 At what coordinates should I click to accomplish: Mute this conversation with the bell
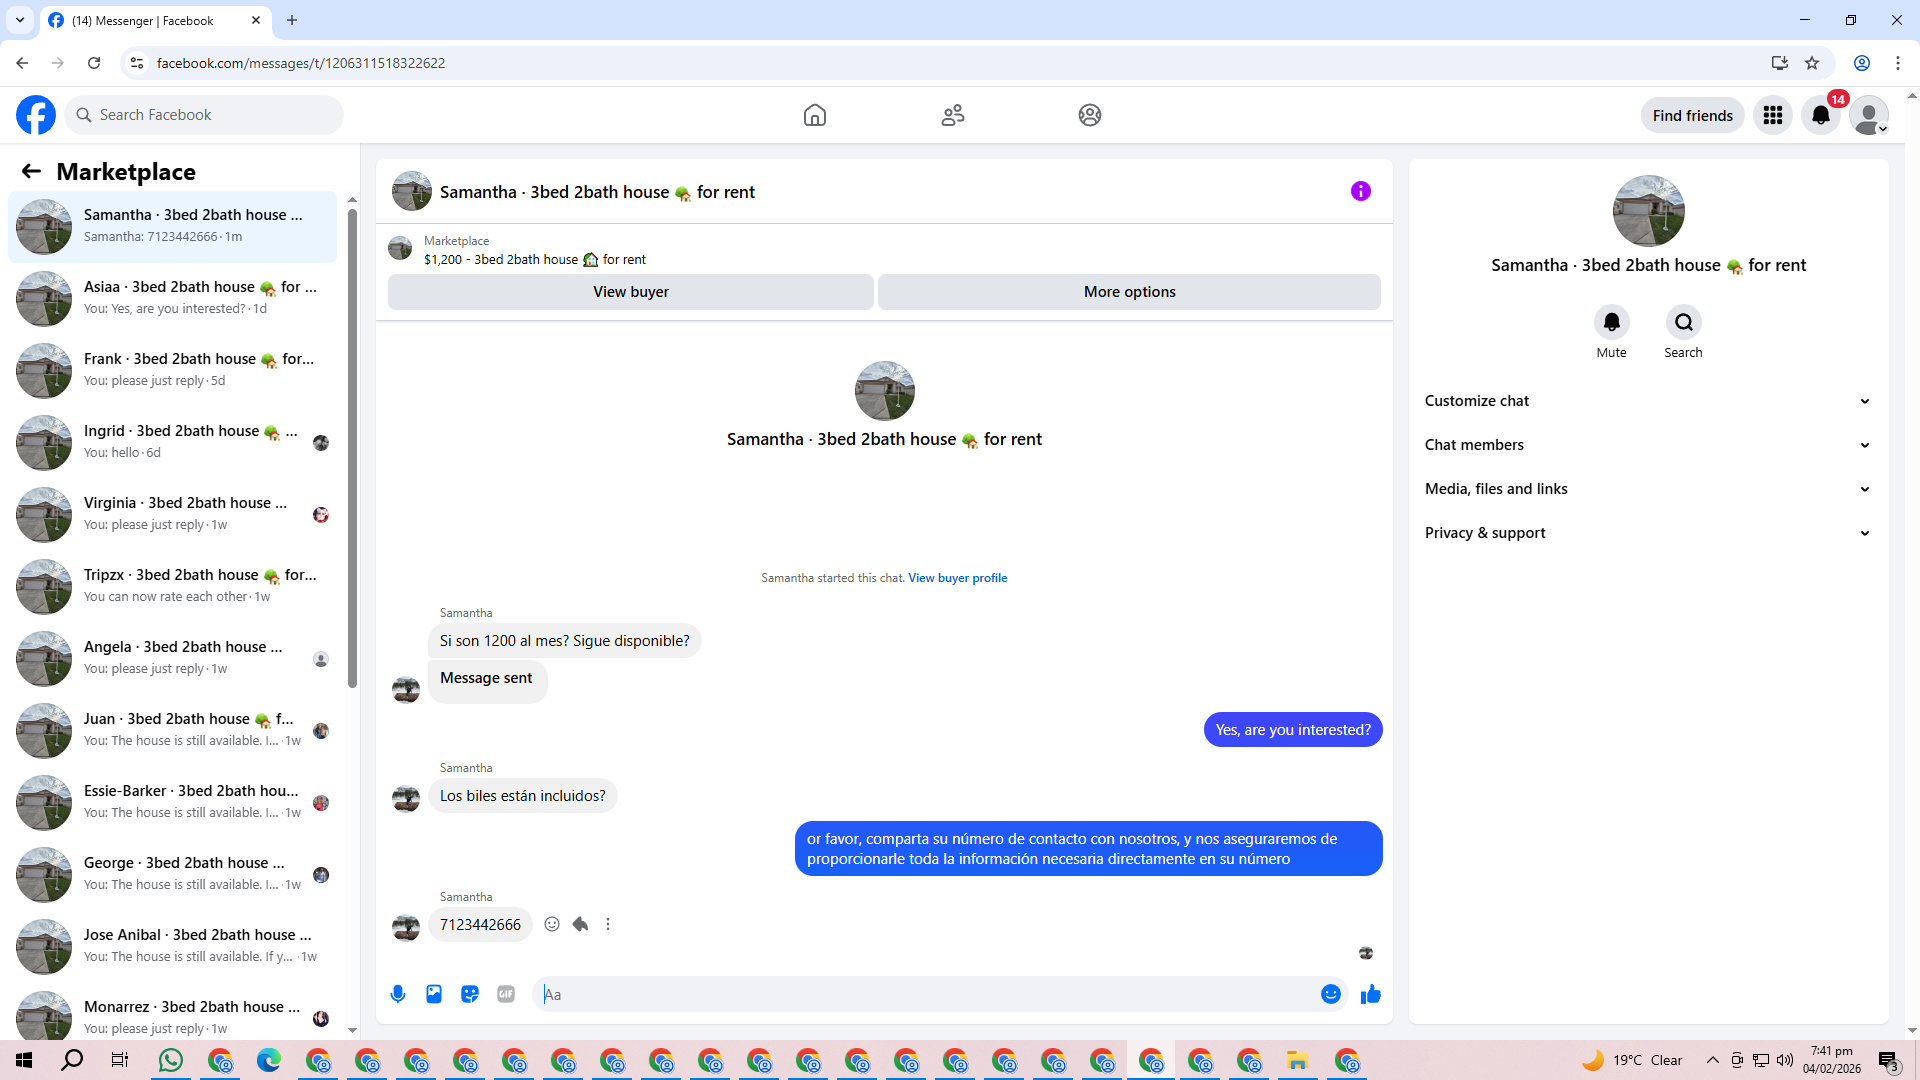[1611, 323]
